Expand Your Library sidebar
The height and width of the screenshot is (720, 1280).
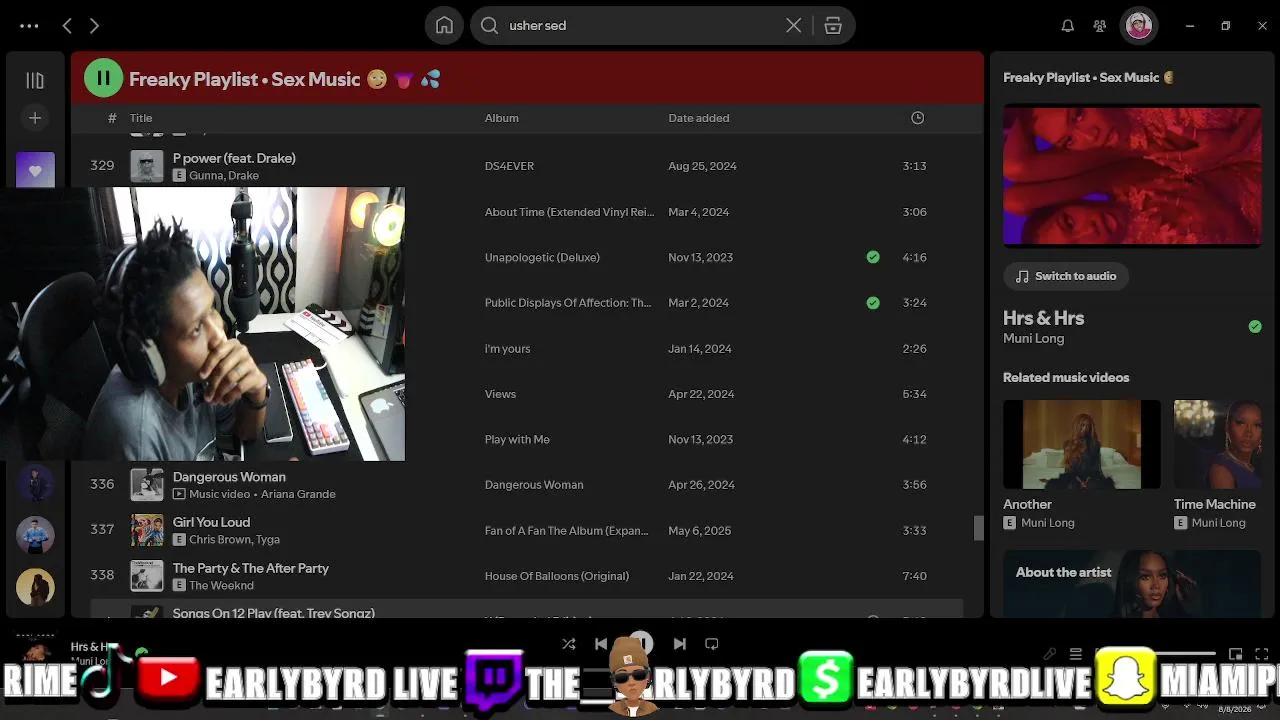[x=35, y=80]
